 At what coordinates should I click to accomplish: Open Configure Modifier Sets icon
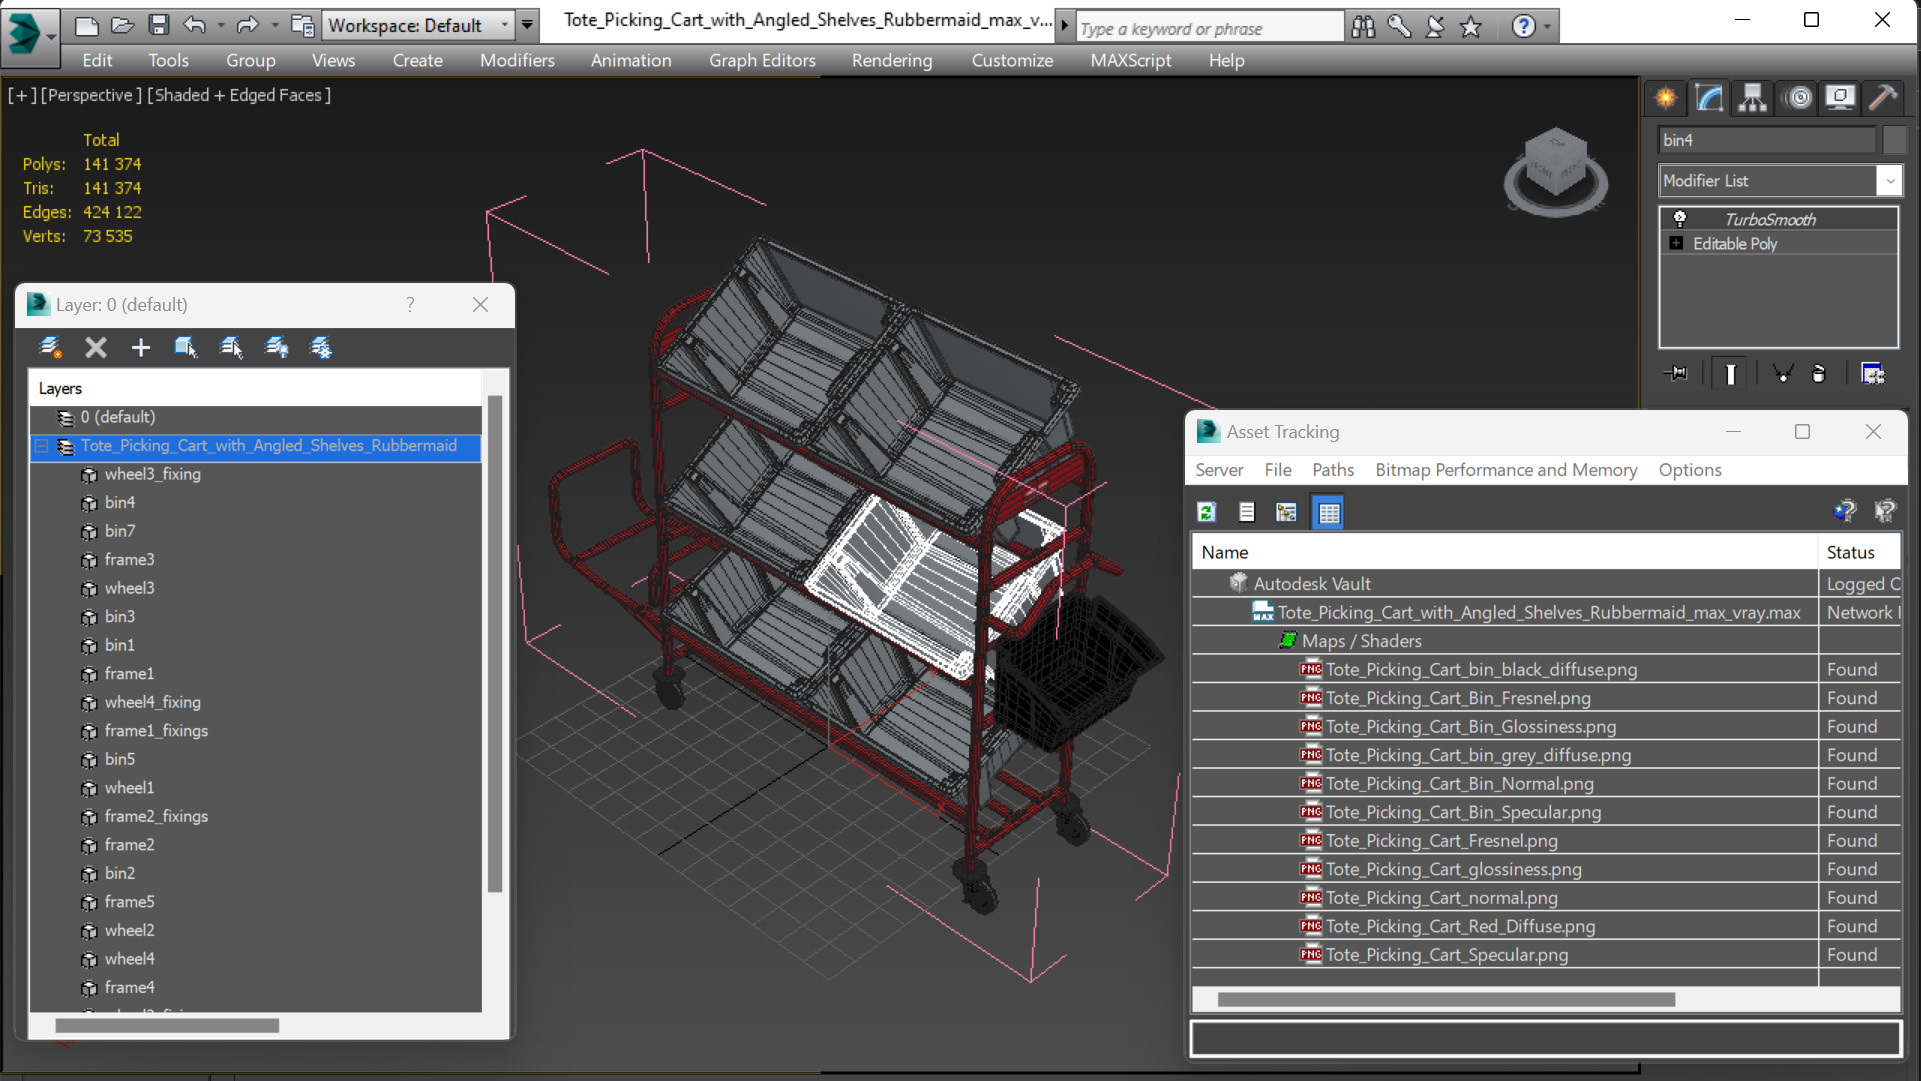[1873, 373]
